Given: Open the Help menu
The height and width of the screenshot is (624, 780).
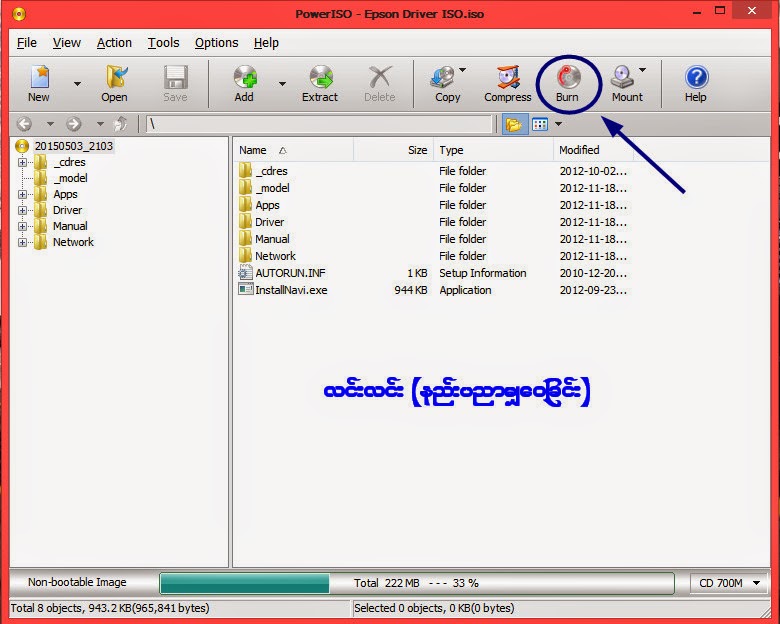Looking at the screenshot, I should [266, 43].
